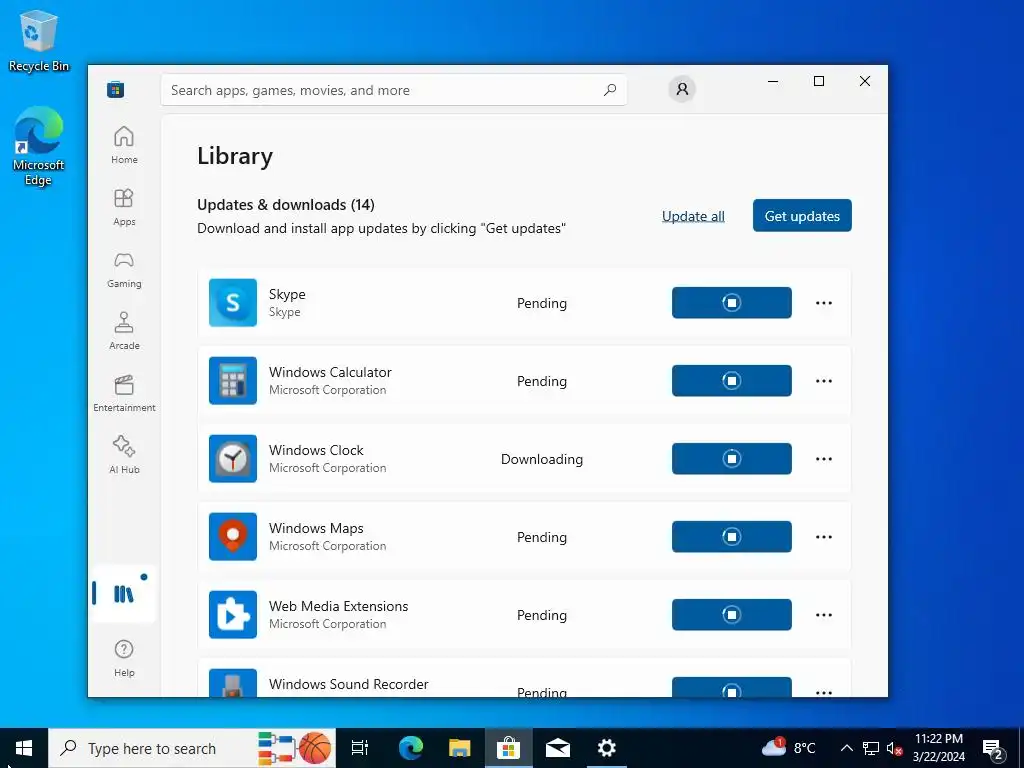The width and height of the screenshot is (1024, 768).
Task: Click the Downloading status for Windows Clock
Action: [541, 459]
